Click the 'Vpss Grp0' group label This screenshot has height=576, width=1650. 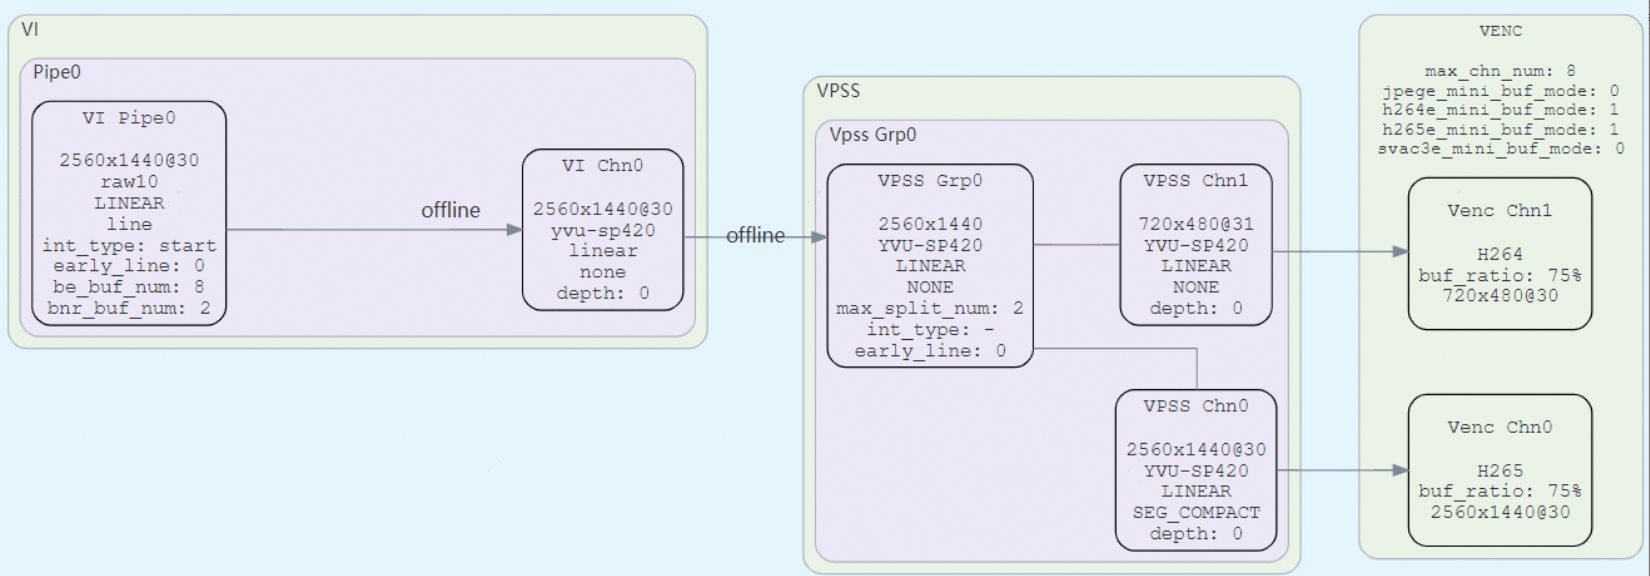pyautogui.click(x=873, y=135)
